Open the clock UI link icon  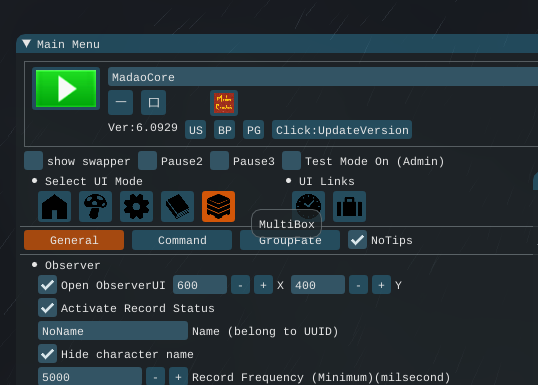click(x=308, y=207)
